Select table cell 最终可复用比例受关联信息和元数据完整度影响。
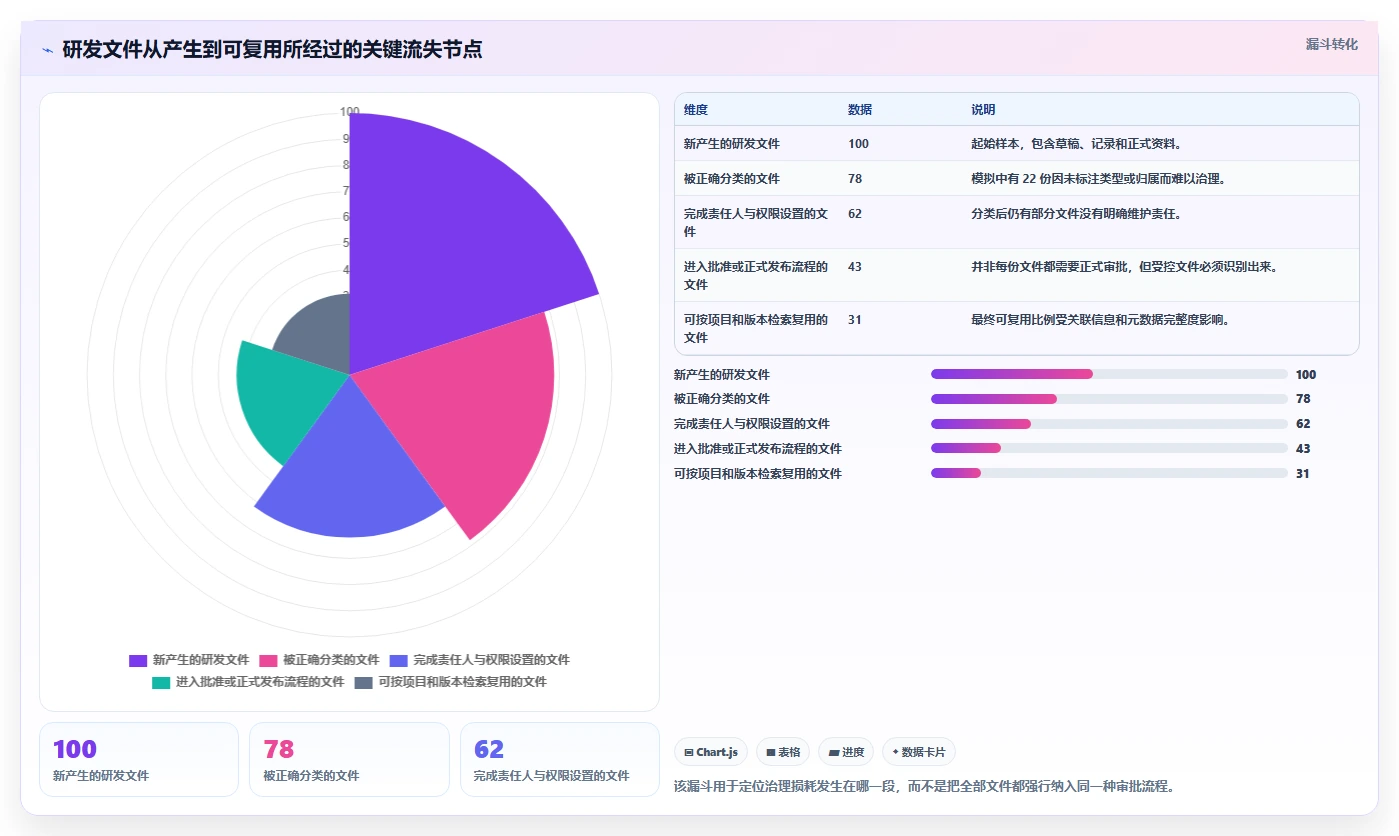Image resolution: width=1399 pixels, height=836 pixels. [1100, 320]
